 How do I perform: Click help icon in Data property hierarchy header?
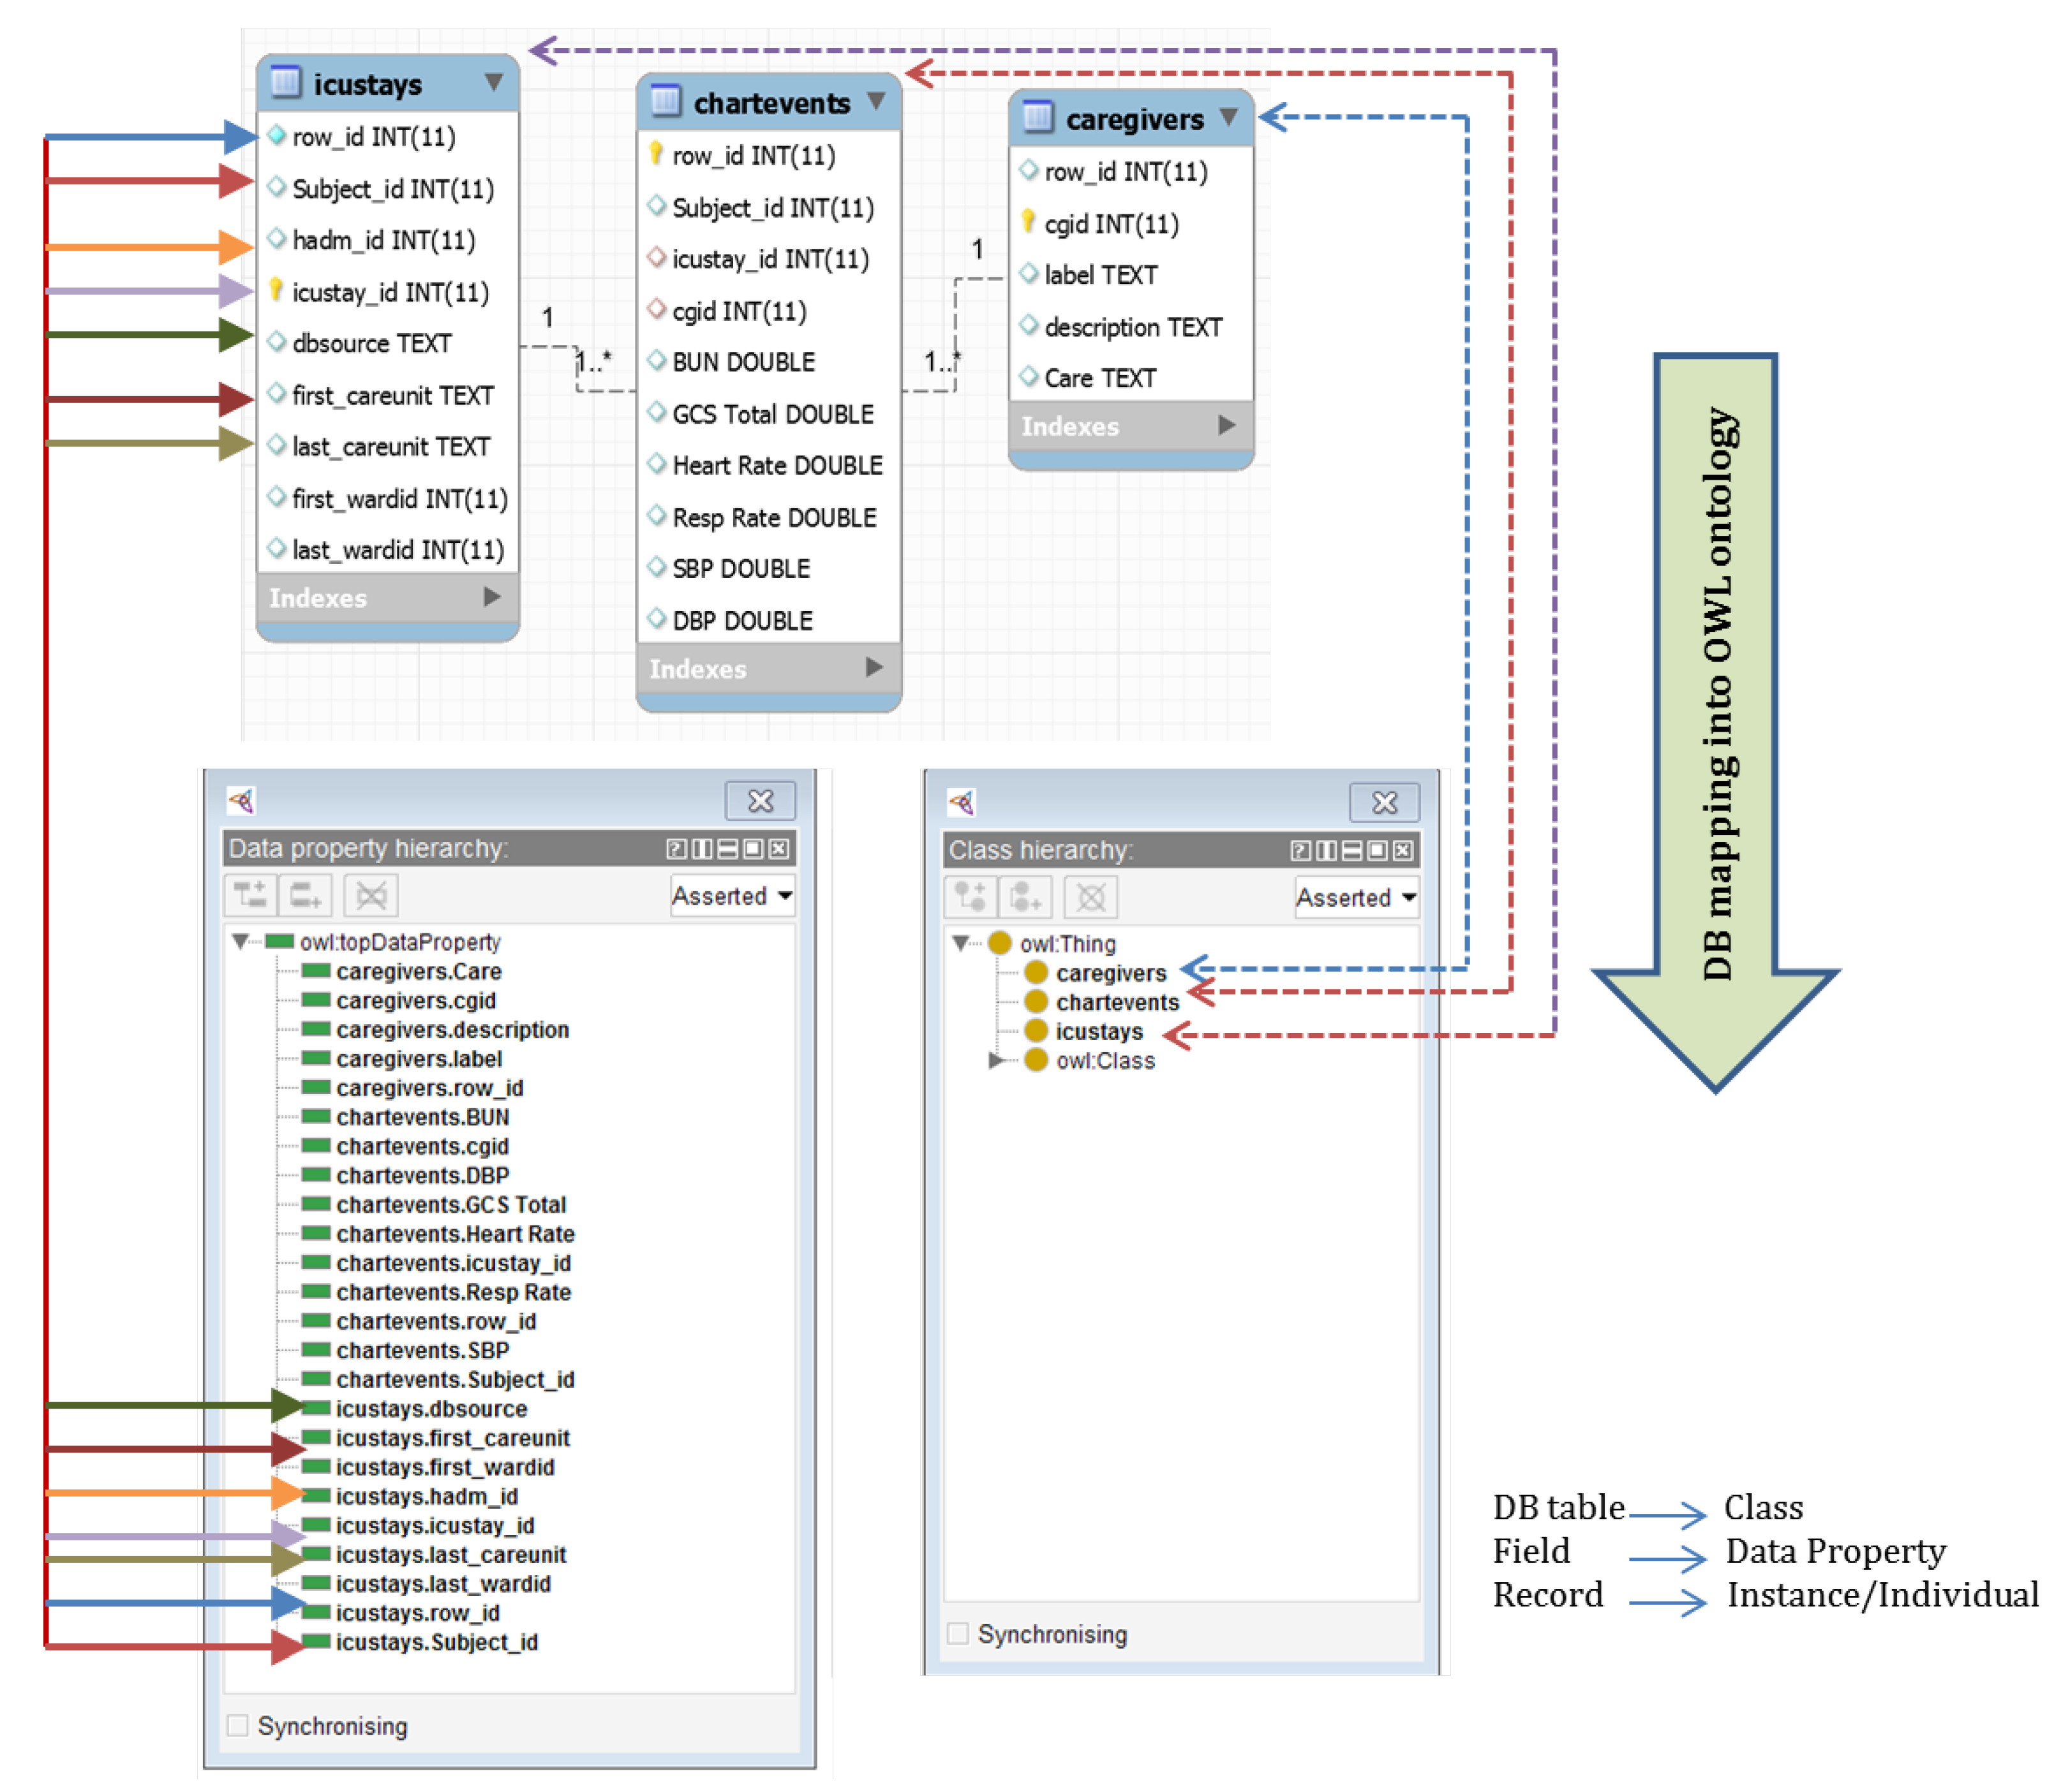click(x=677, y=849)
